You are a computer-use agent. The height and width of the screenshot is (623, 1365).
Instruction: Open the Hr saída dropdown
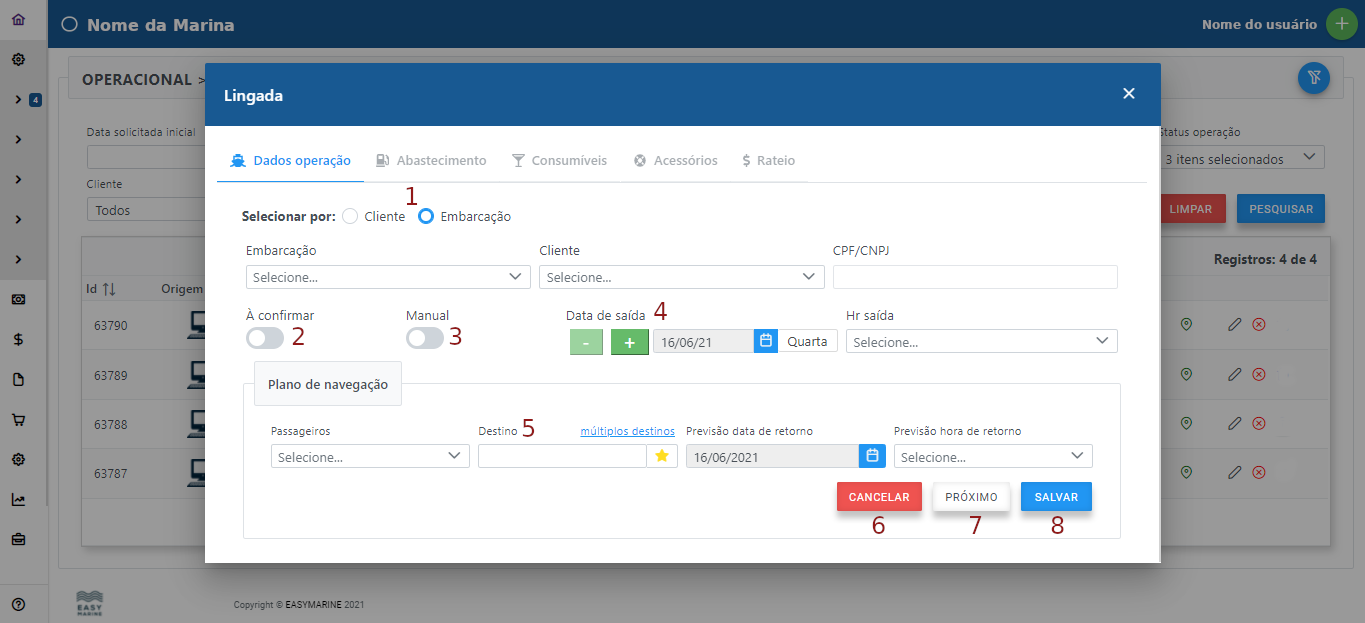point(981,342)
